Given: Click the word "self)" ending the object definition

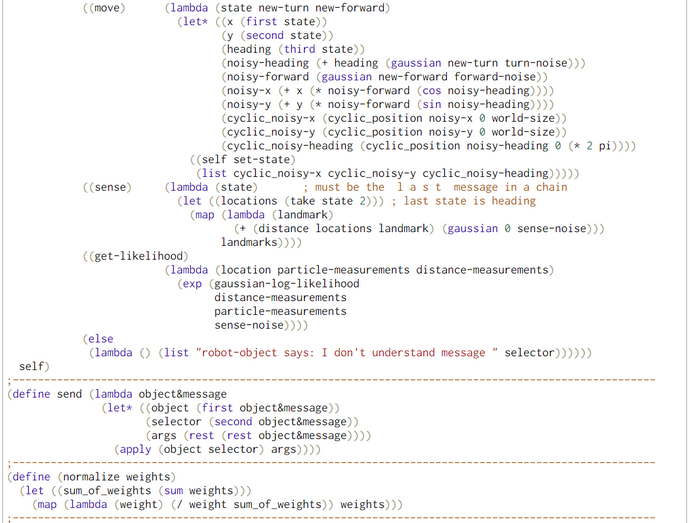Looking at the screenshot, I should (x=34, y=366).
